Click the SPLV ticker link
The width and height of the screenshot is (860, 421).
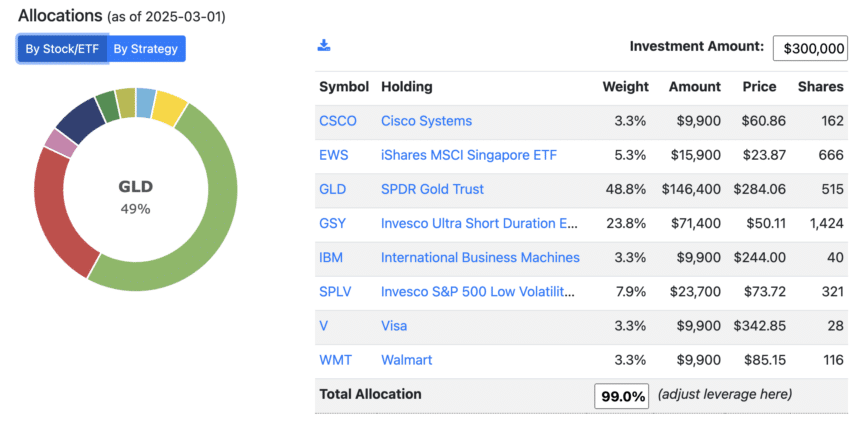(335, 292)
